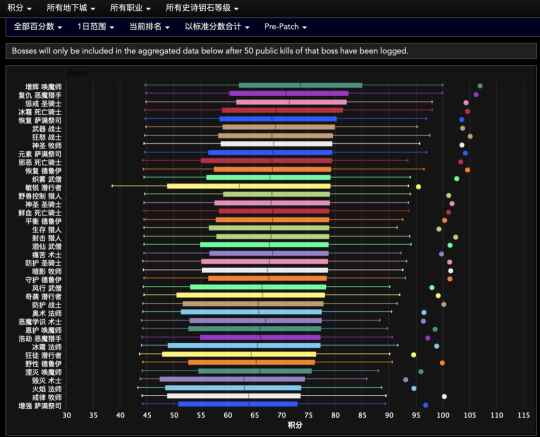The width and height of the screenshot is (540, 437).
Task: Click the 痛苦 术士 label
Action: click(47, 255)
